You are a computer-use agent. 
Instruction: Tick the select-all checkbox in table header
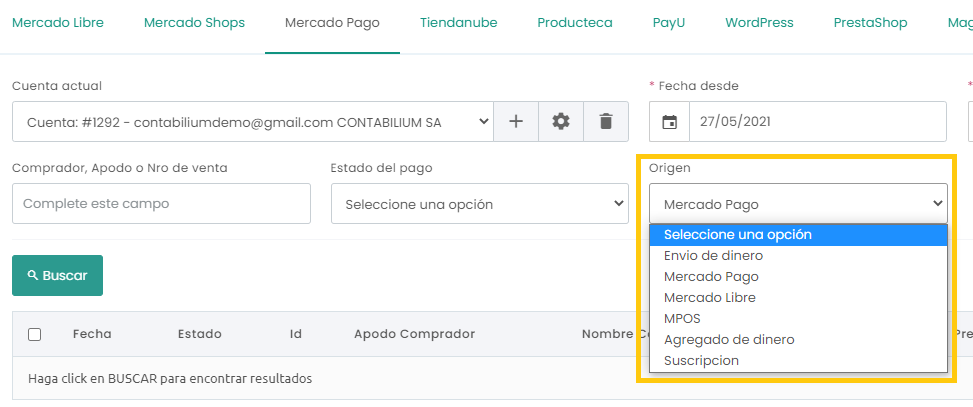[35, 334]
